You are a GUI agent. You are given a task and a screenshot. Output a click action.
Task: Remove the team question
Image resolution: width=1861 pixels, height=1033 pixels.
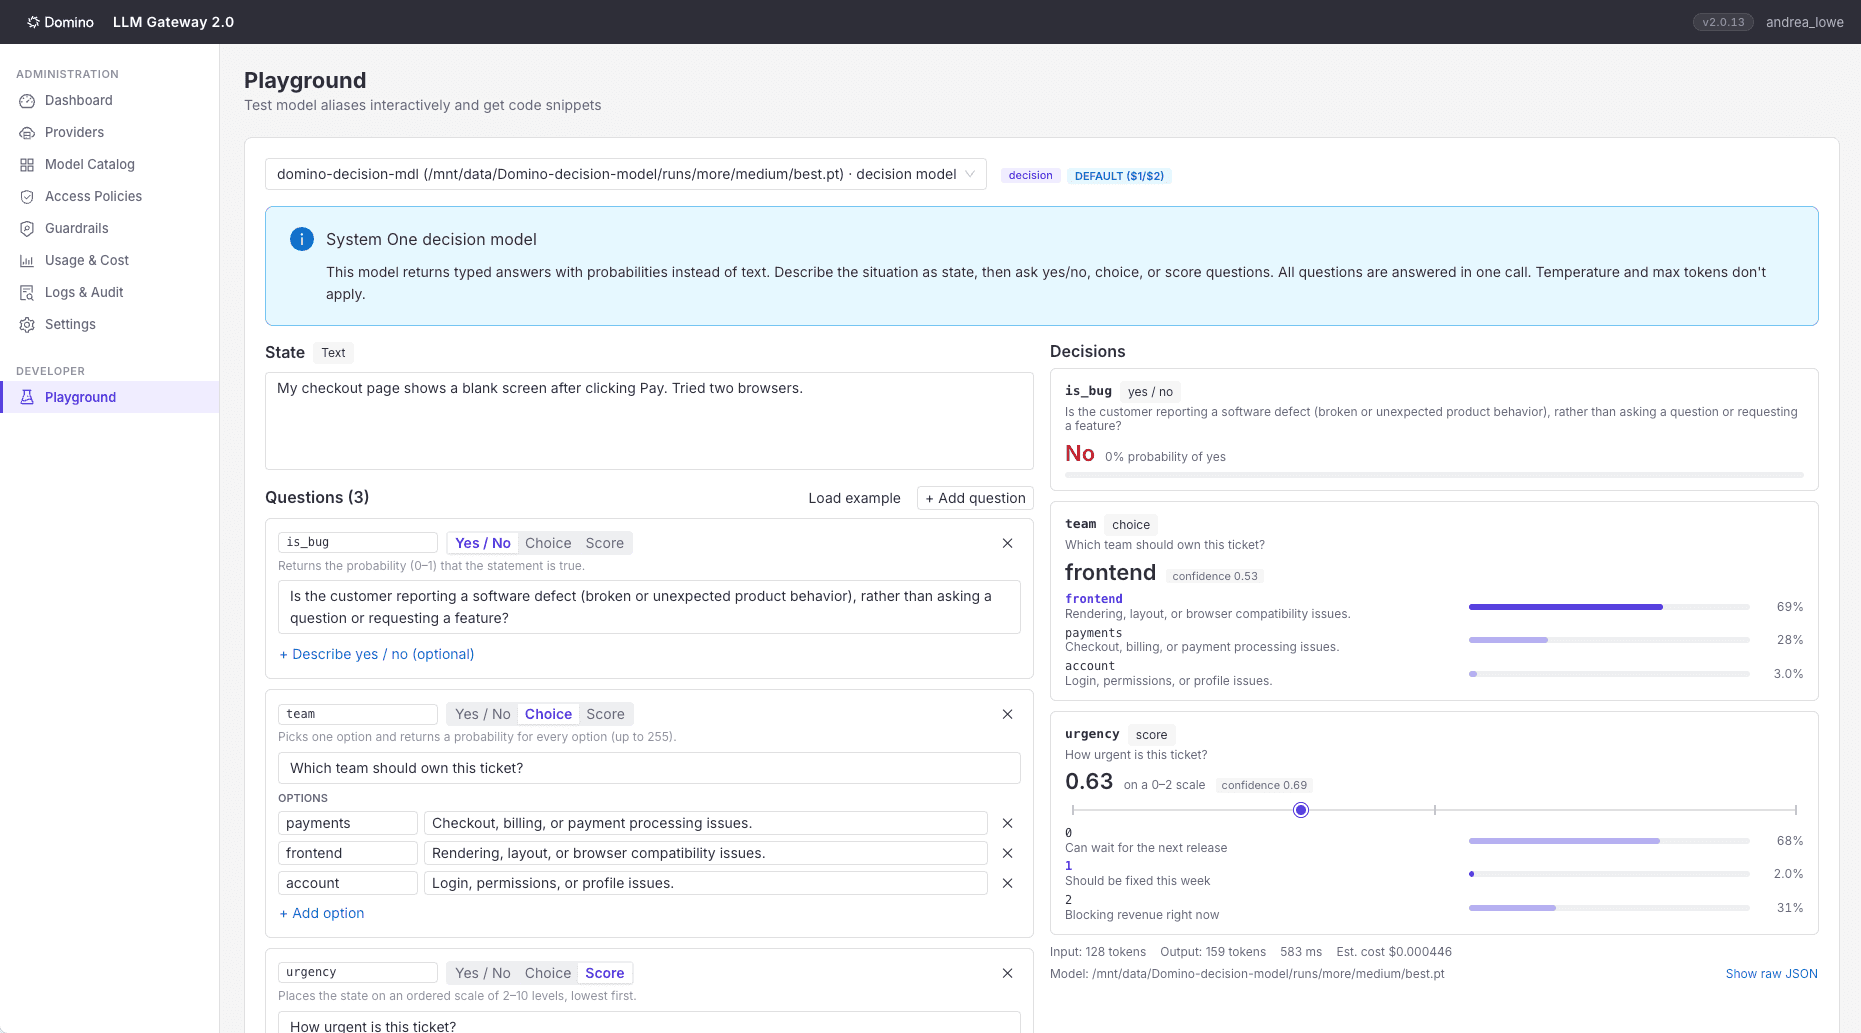point(1007,714)
